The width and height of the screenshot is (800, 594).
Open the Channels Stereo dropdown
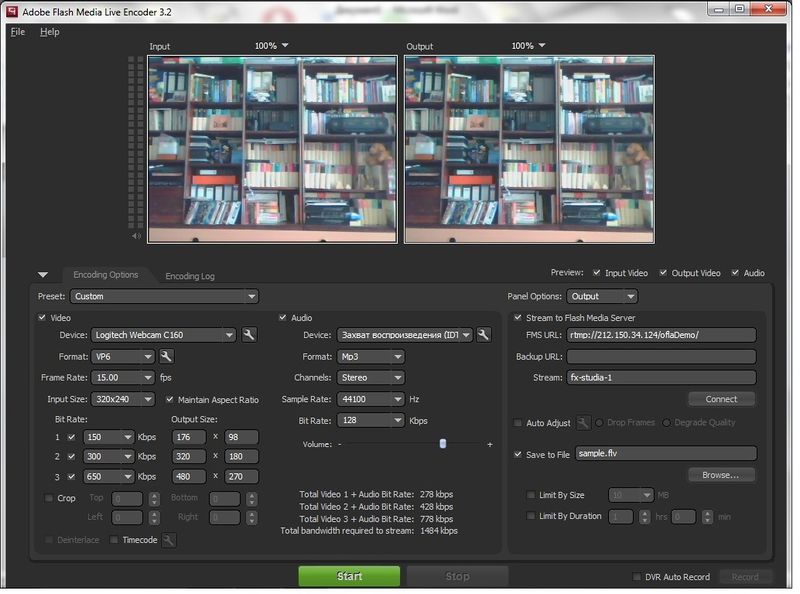370,378
